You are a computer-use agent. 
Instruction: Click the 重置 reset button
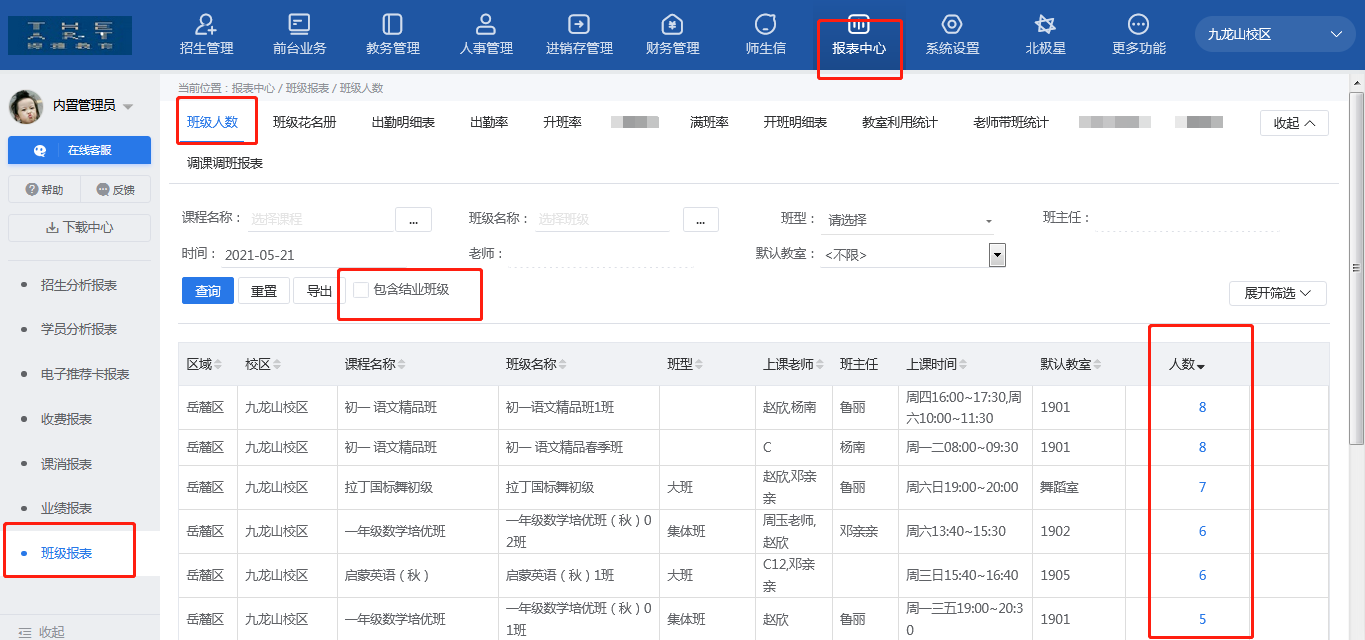click(x=264, y=291)
